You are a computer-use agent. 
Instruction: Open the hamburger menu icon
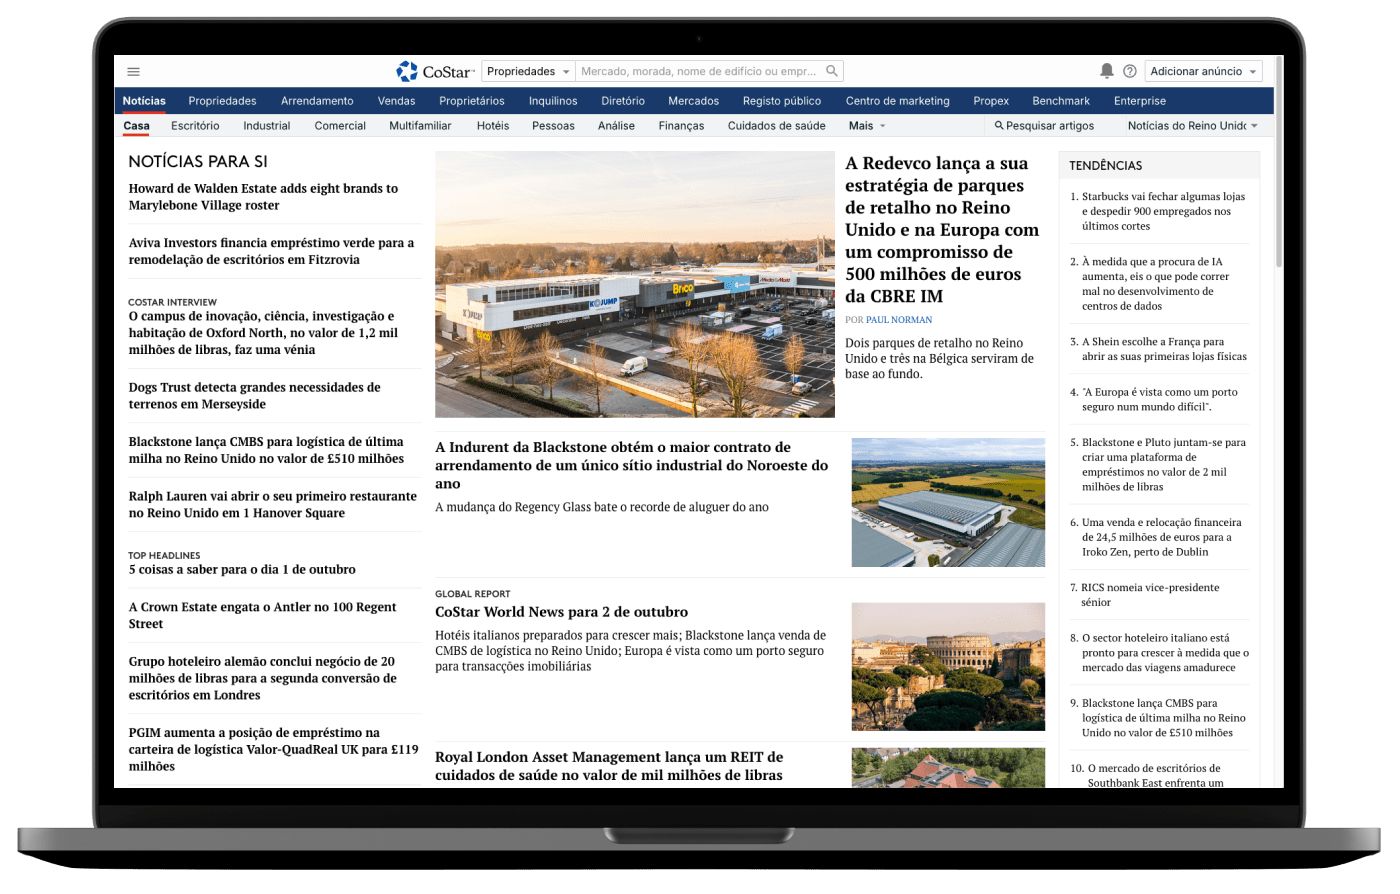click(134, 72)
